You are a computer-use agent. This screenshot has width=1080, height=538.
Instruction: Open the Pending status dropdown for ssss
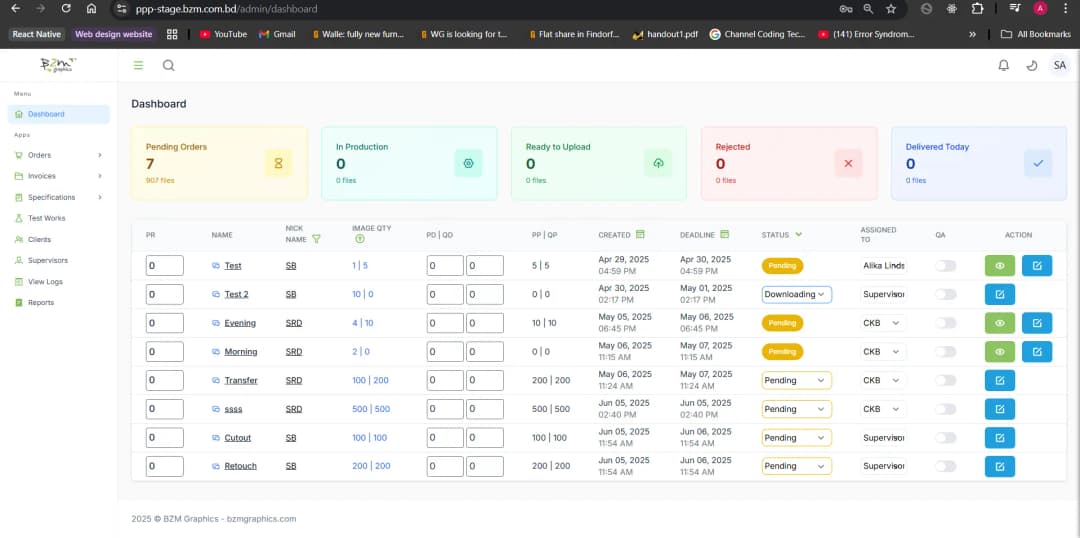pos(796,409)
